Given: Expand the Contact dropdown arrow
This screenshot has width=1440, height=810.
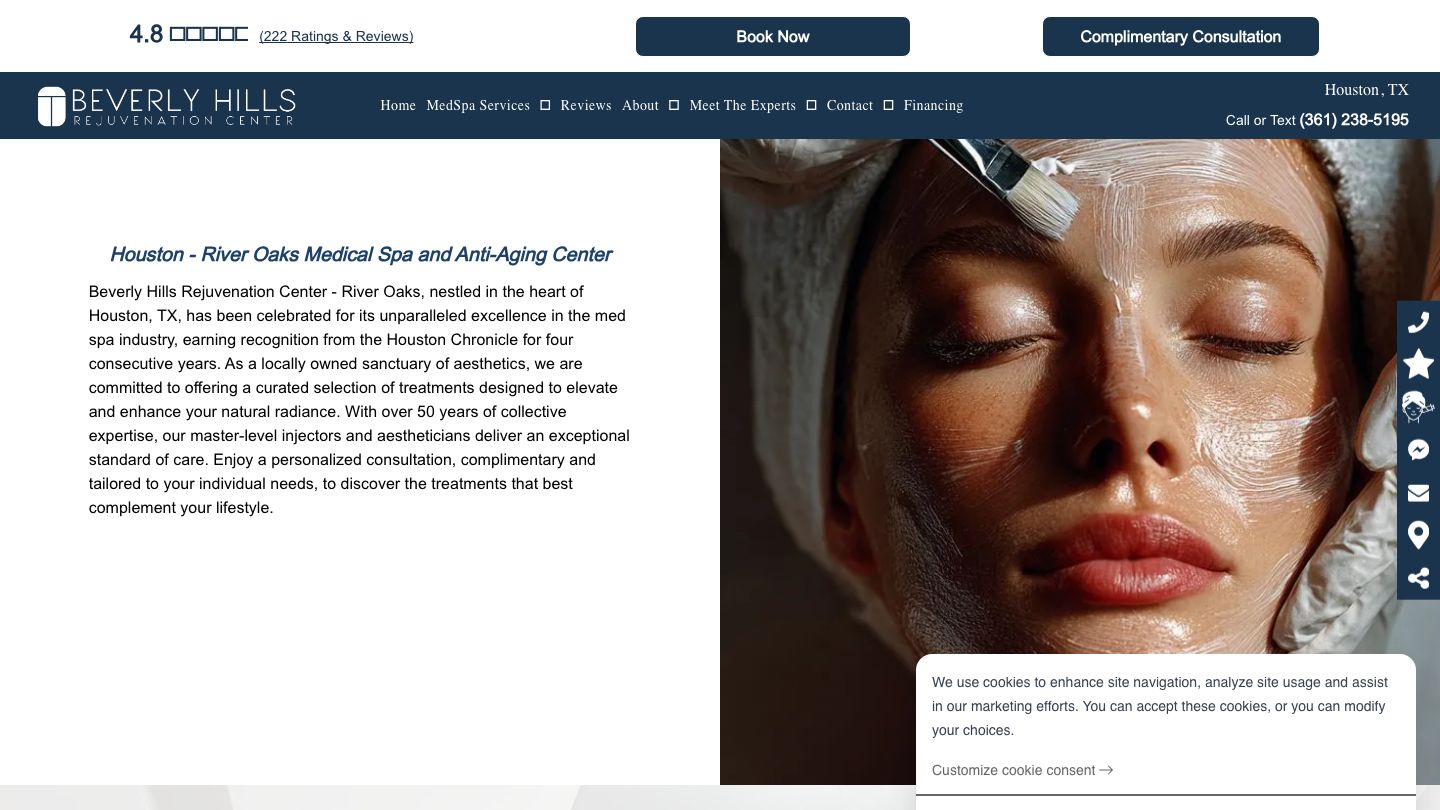Looking at the screenshot, I should 888,105.
